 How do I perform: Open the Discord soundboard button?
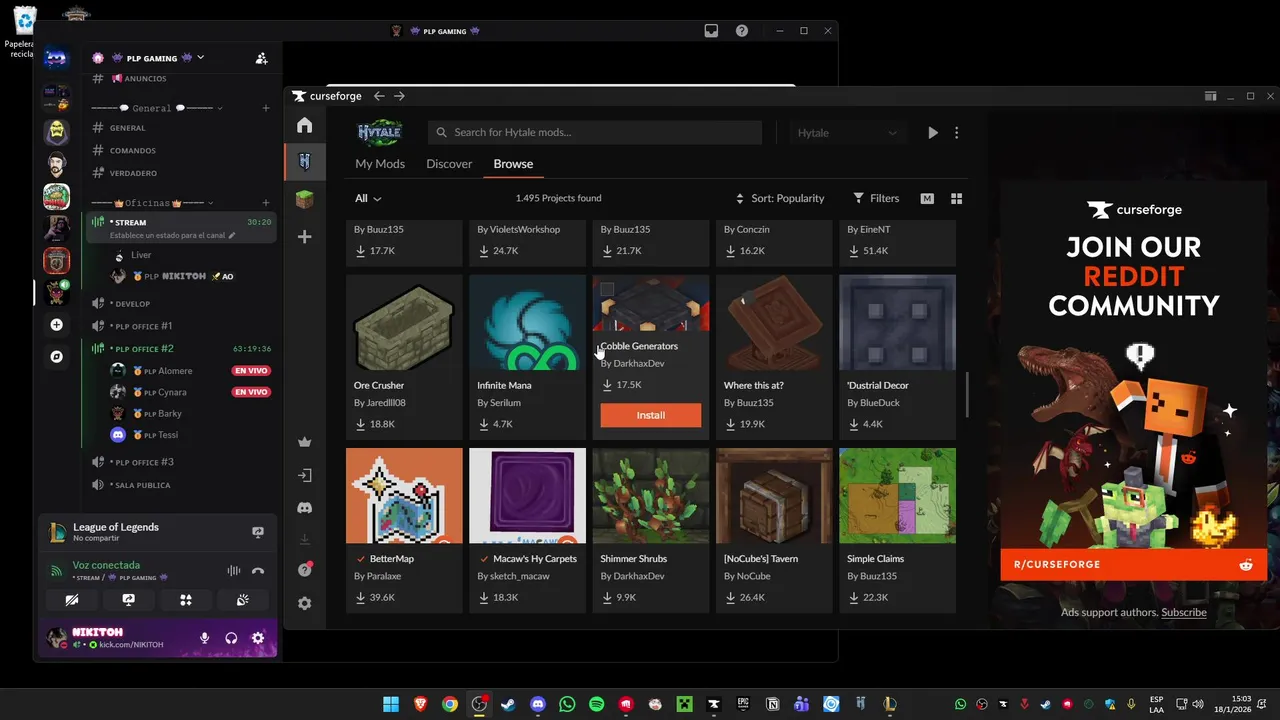(x=243, y=600)
